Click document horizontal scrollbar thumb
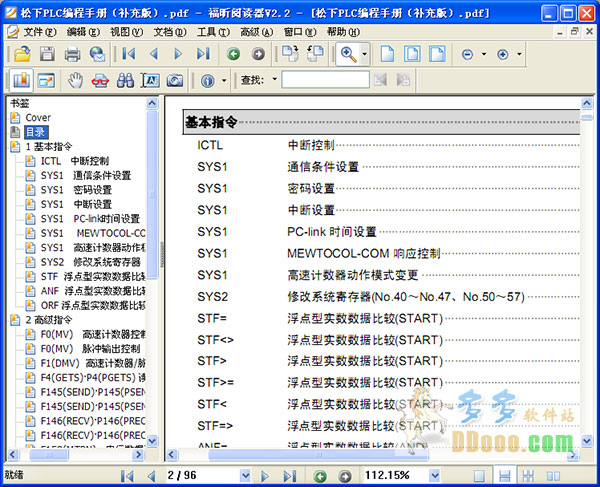Screen dimensions: 600x487 pyautogui.click(x=318, y=454)
